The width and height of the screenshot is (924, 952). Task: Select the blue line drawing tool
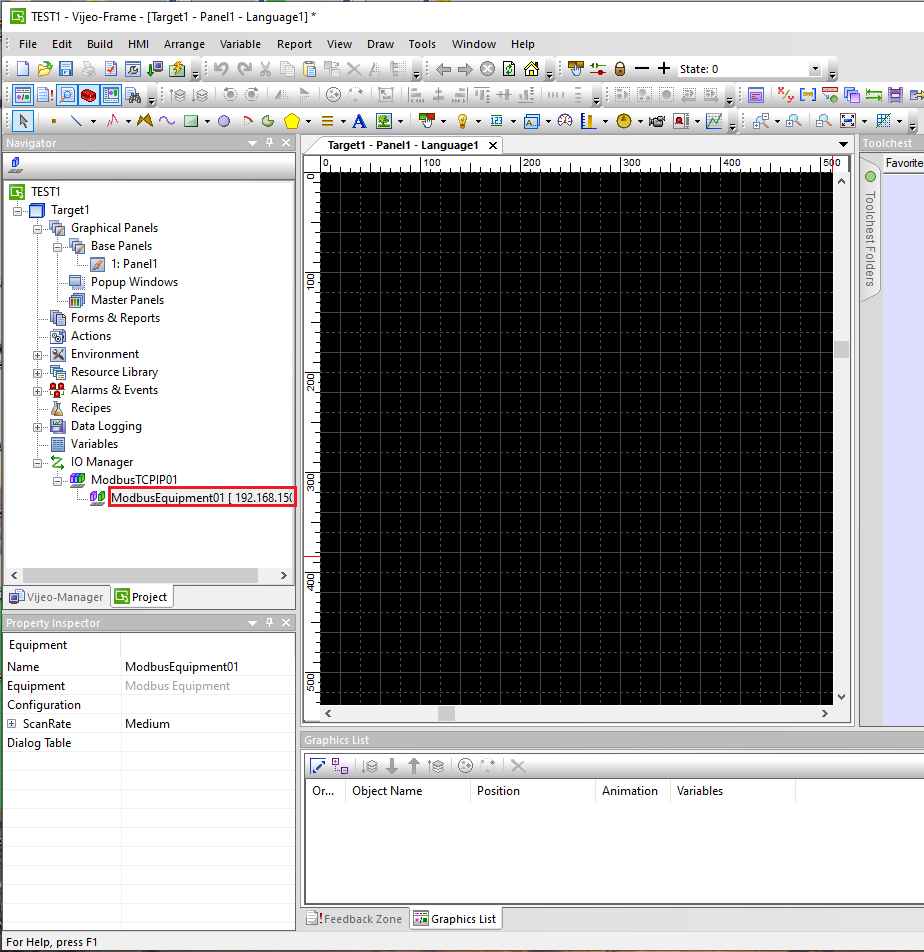tap(76, 121)
